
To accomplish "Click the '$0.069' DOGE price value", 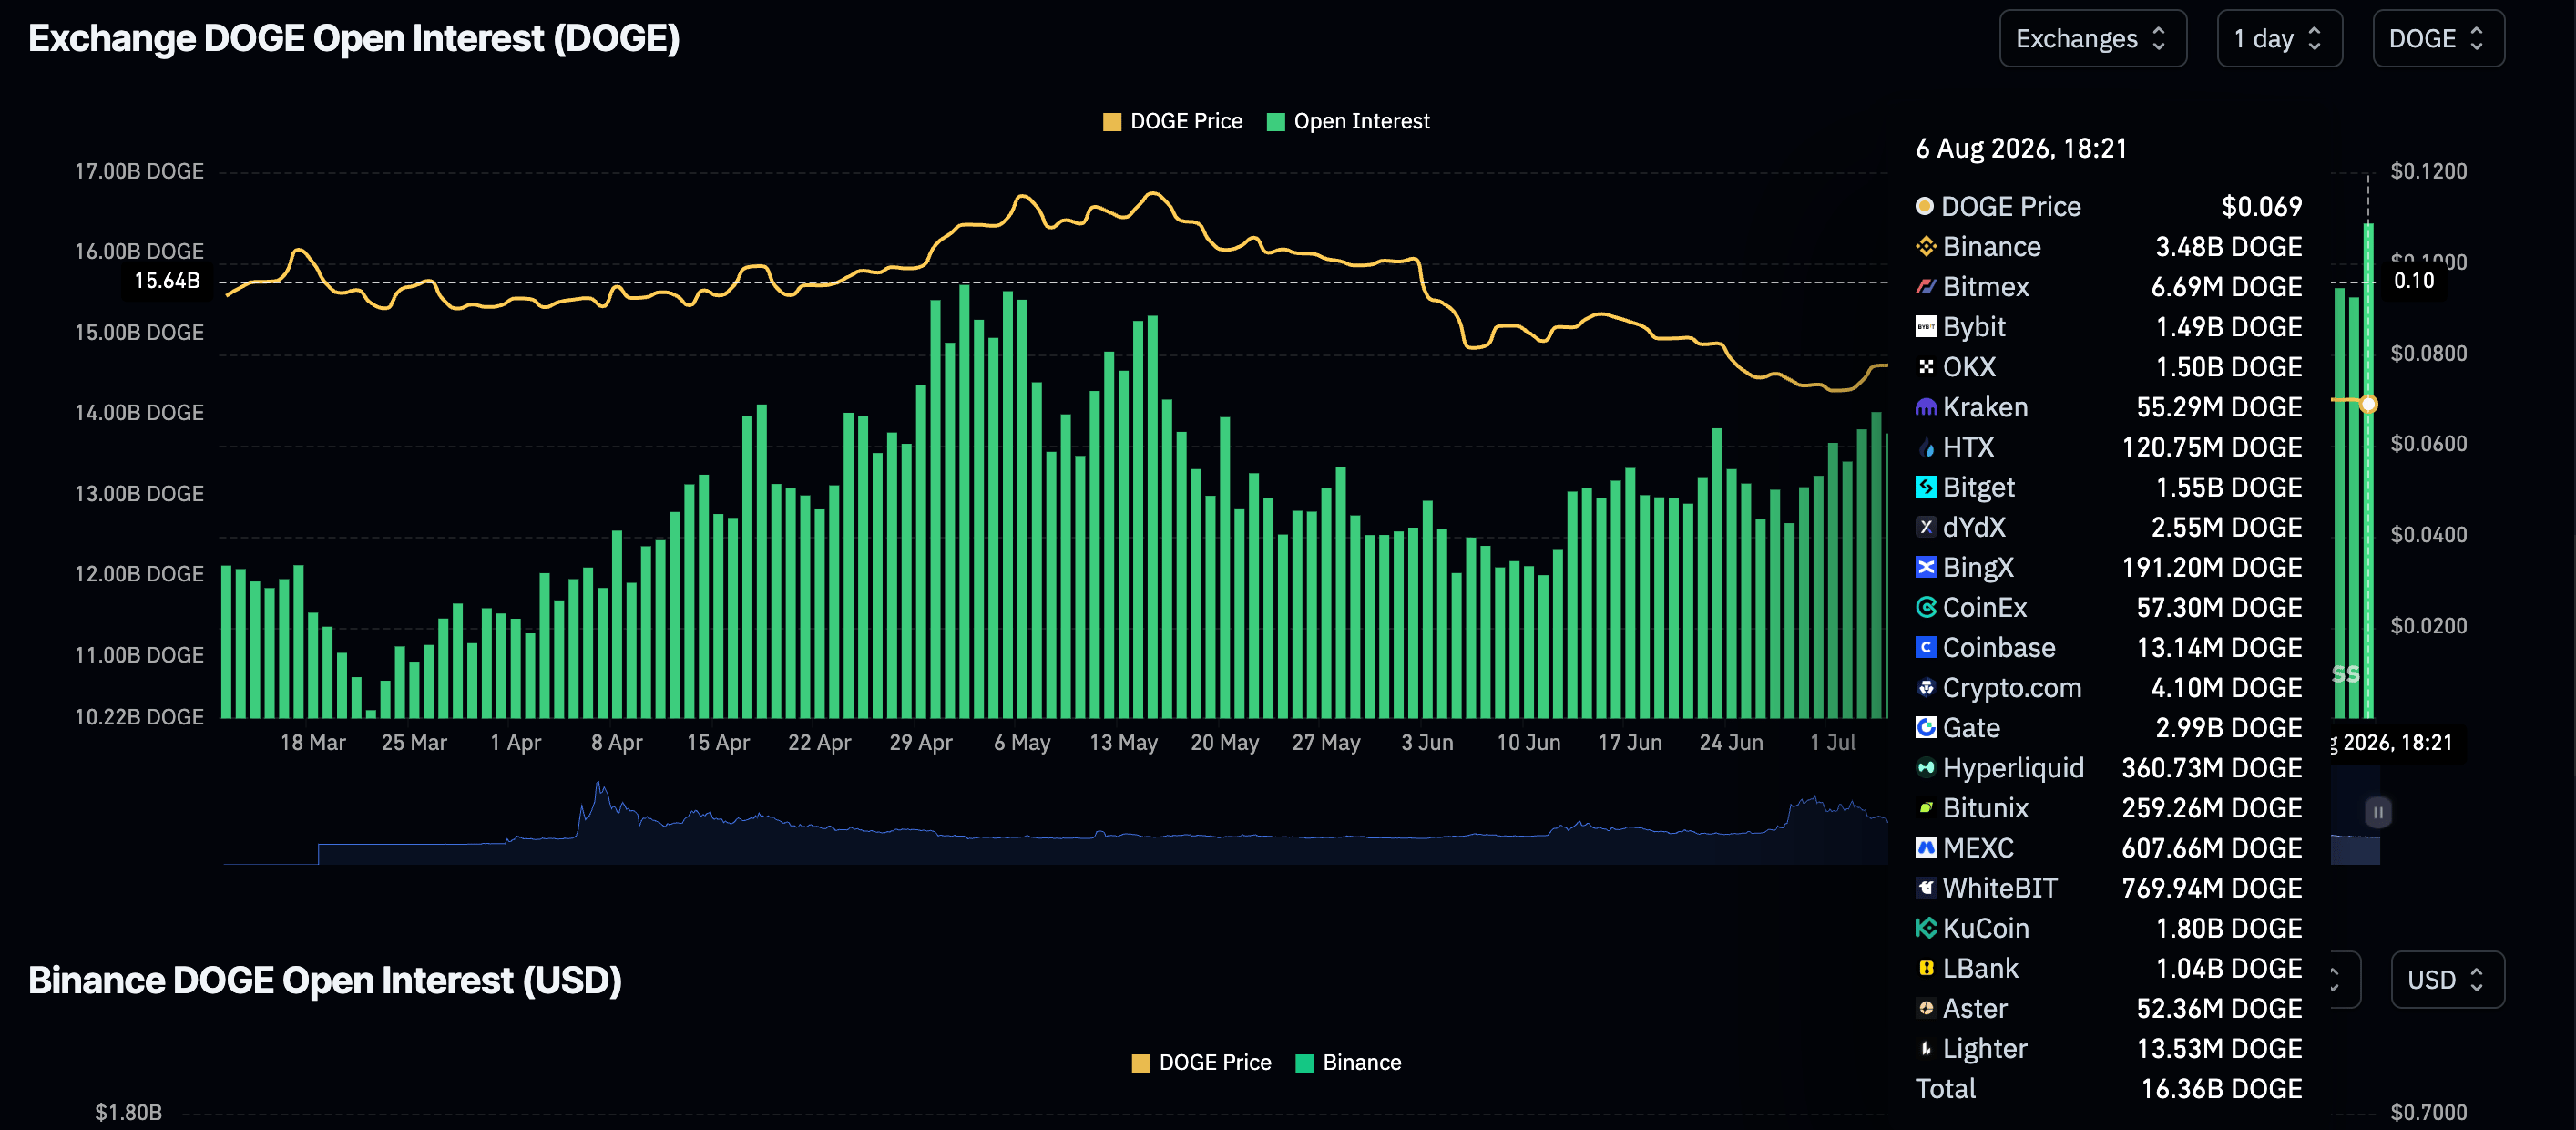I will (2261, 206).
